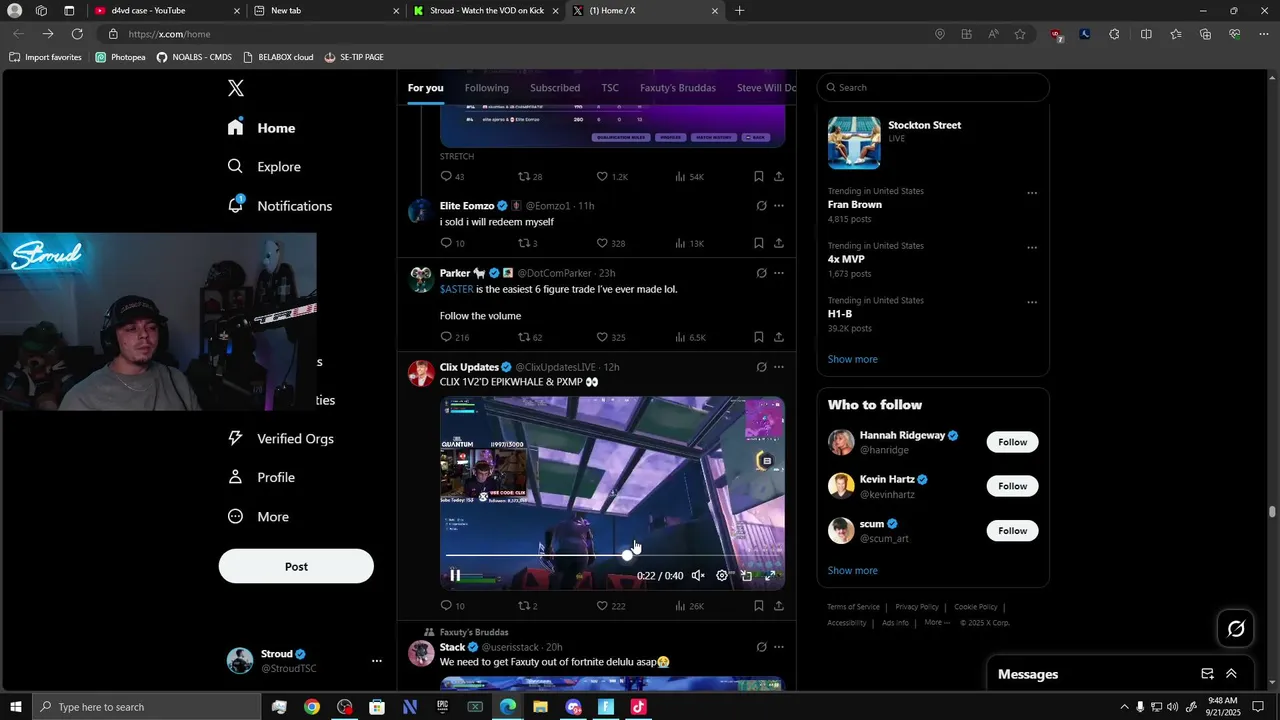This screenshot has width=1280, height=720.
Task: Click the $ASTER cashtag link
Action: pos(456,289)
